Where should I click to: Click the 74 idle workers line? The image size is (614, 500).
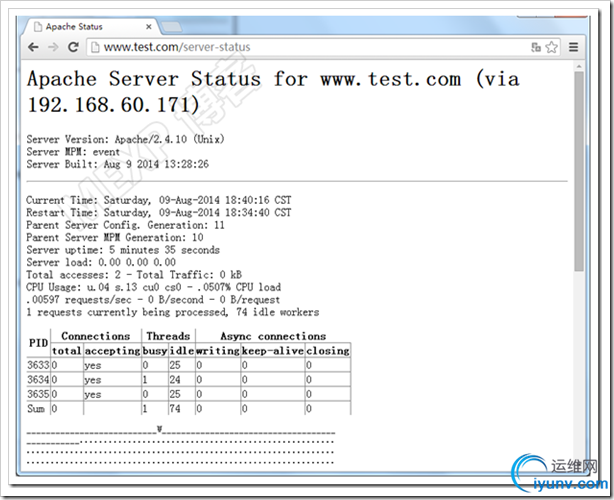tap(173, 312)
